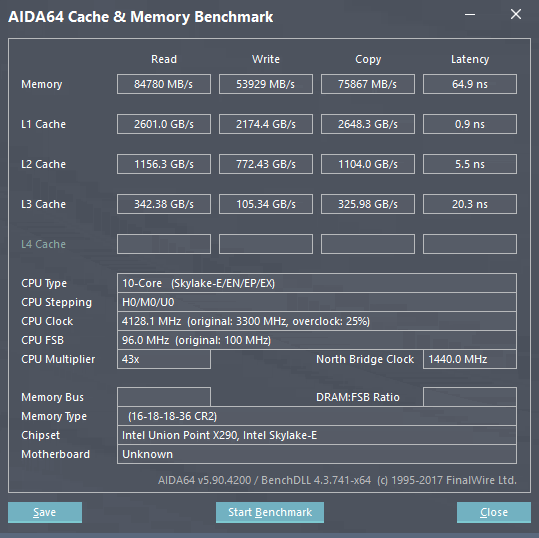Click the Save button

pos(45,512)
